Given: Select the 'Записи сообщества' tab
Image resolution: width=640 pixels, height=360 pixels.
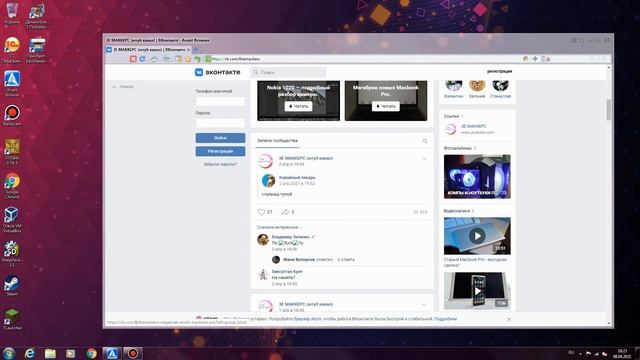Looking at the screenshot, I should 277,140.
